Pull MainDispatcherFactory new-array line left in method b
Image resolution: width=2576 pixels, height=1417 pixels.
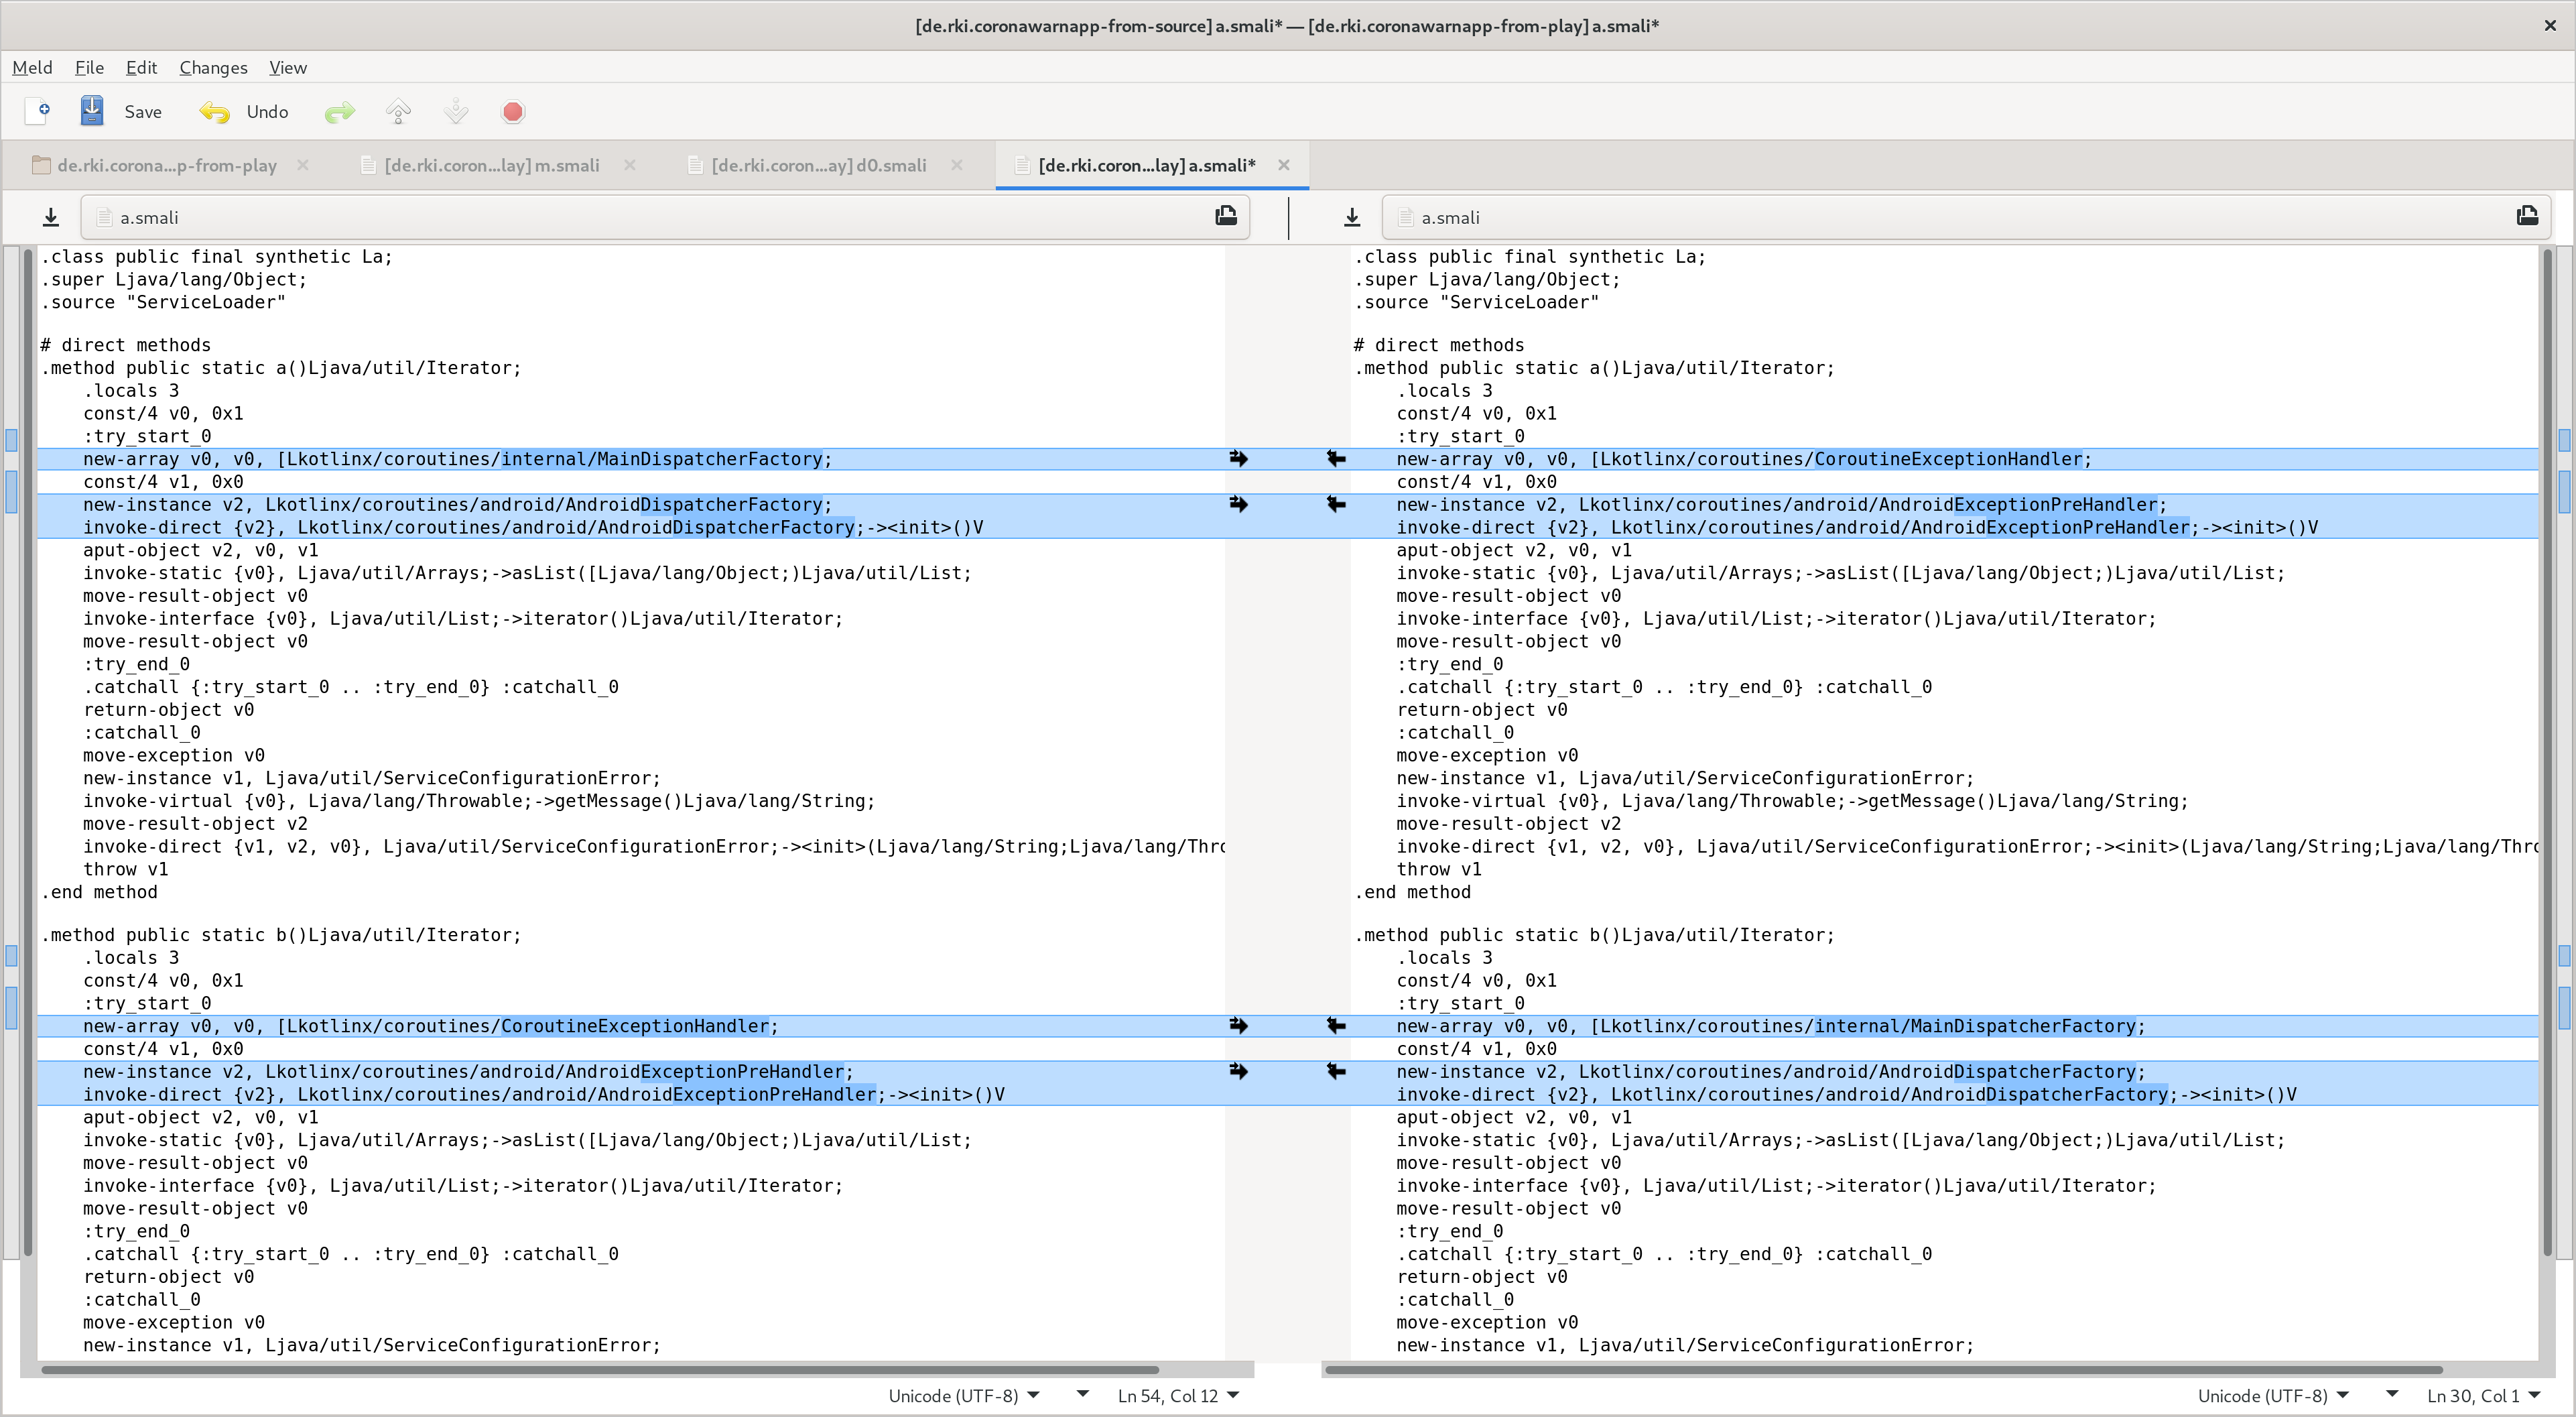pyautogui.click(x=1336, y=1025)
